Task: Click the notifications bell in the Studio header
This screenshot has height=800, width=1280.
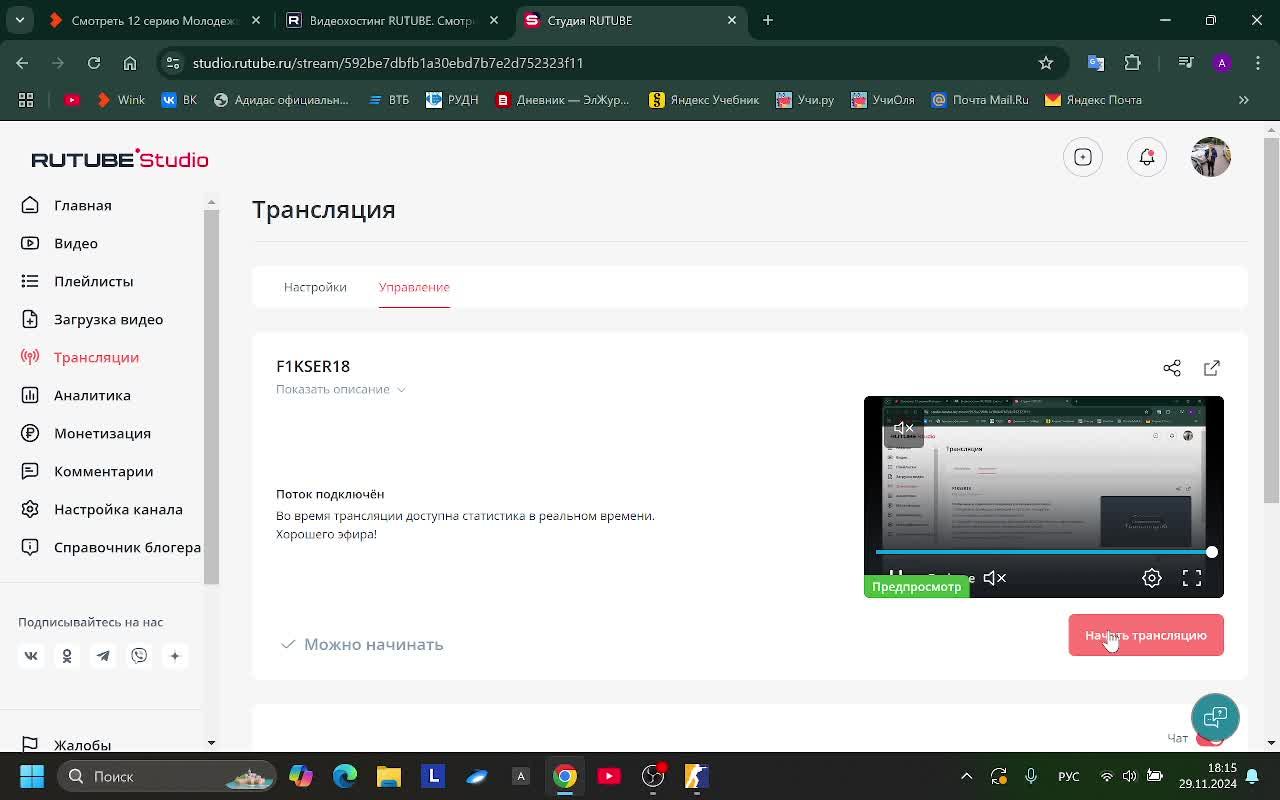Action: [1147, 157]
